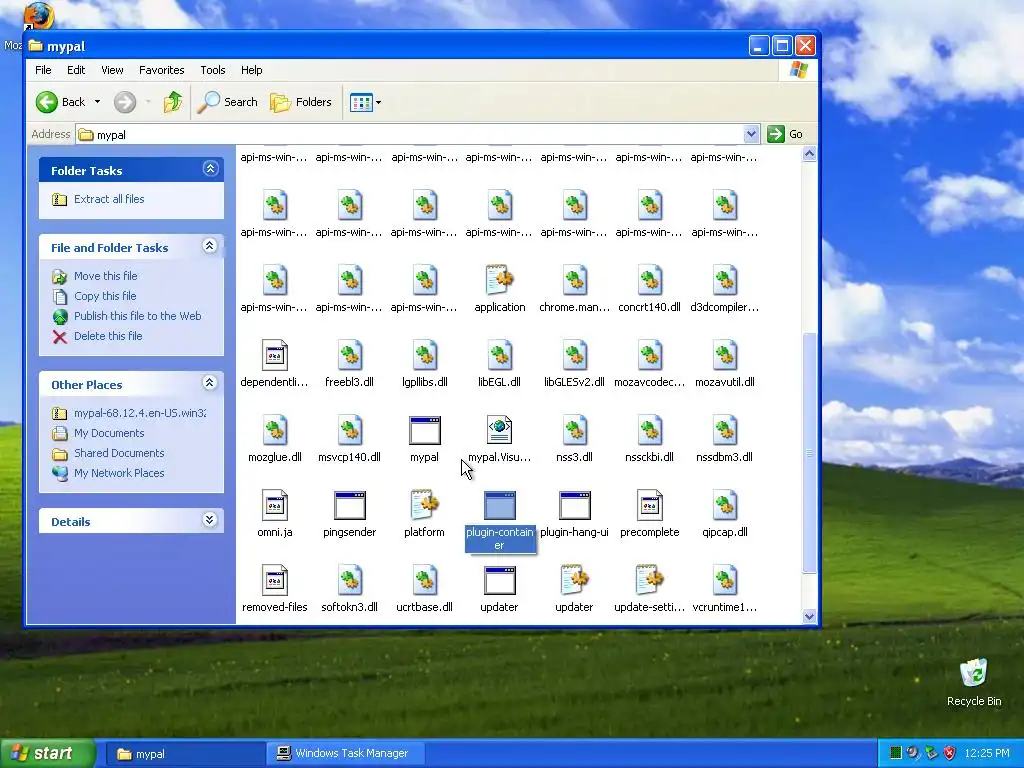This screenshot has width=1024, height=768.
Task: Open the Favorites menu
Action: pyautogui.click(x=161, y=70)
